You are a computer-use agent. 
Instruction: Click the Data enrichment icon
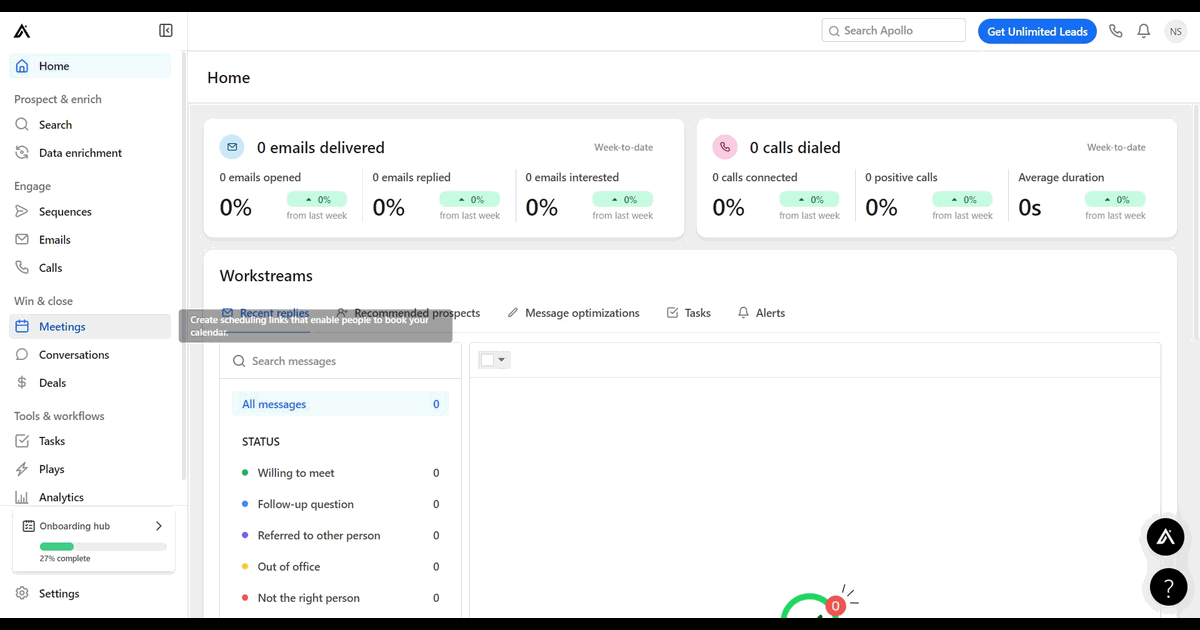[22, 153]
